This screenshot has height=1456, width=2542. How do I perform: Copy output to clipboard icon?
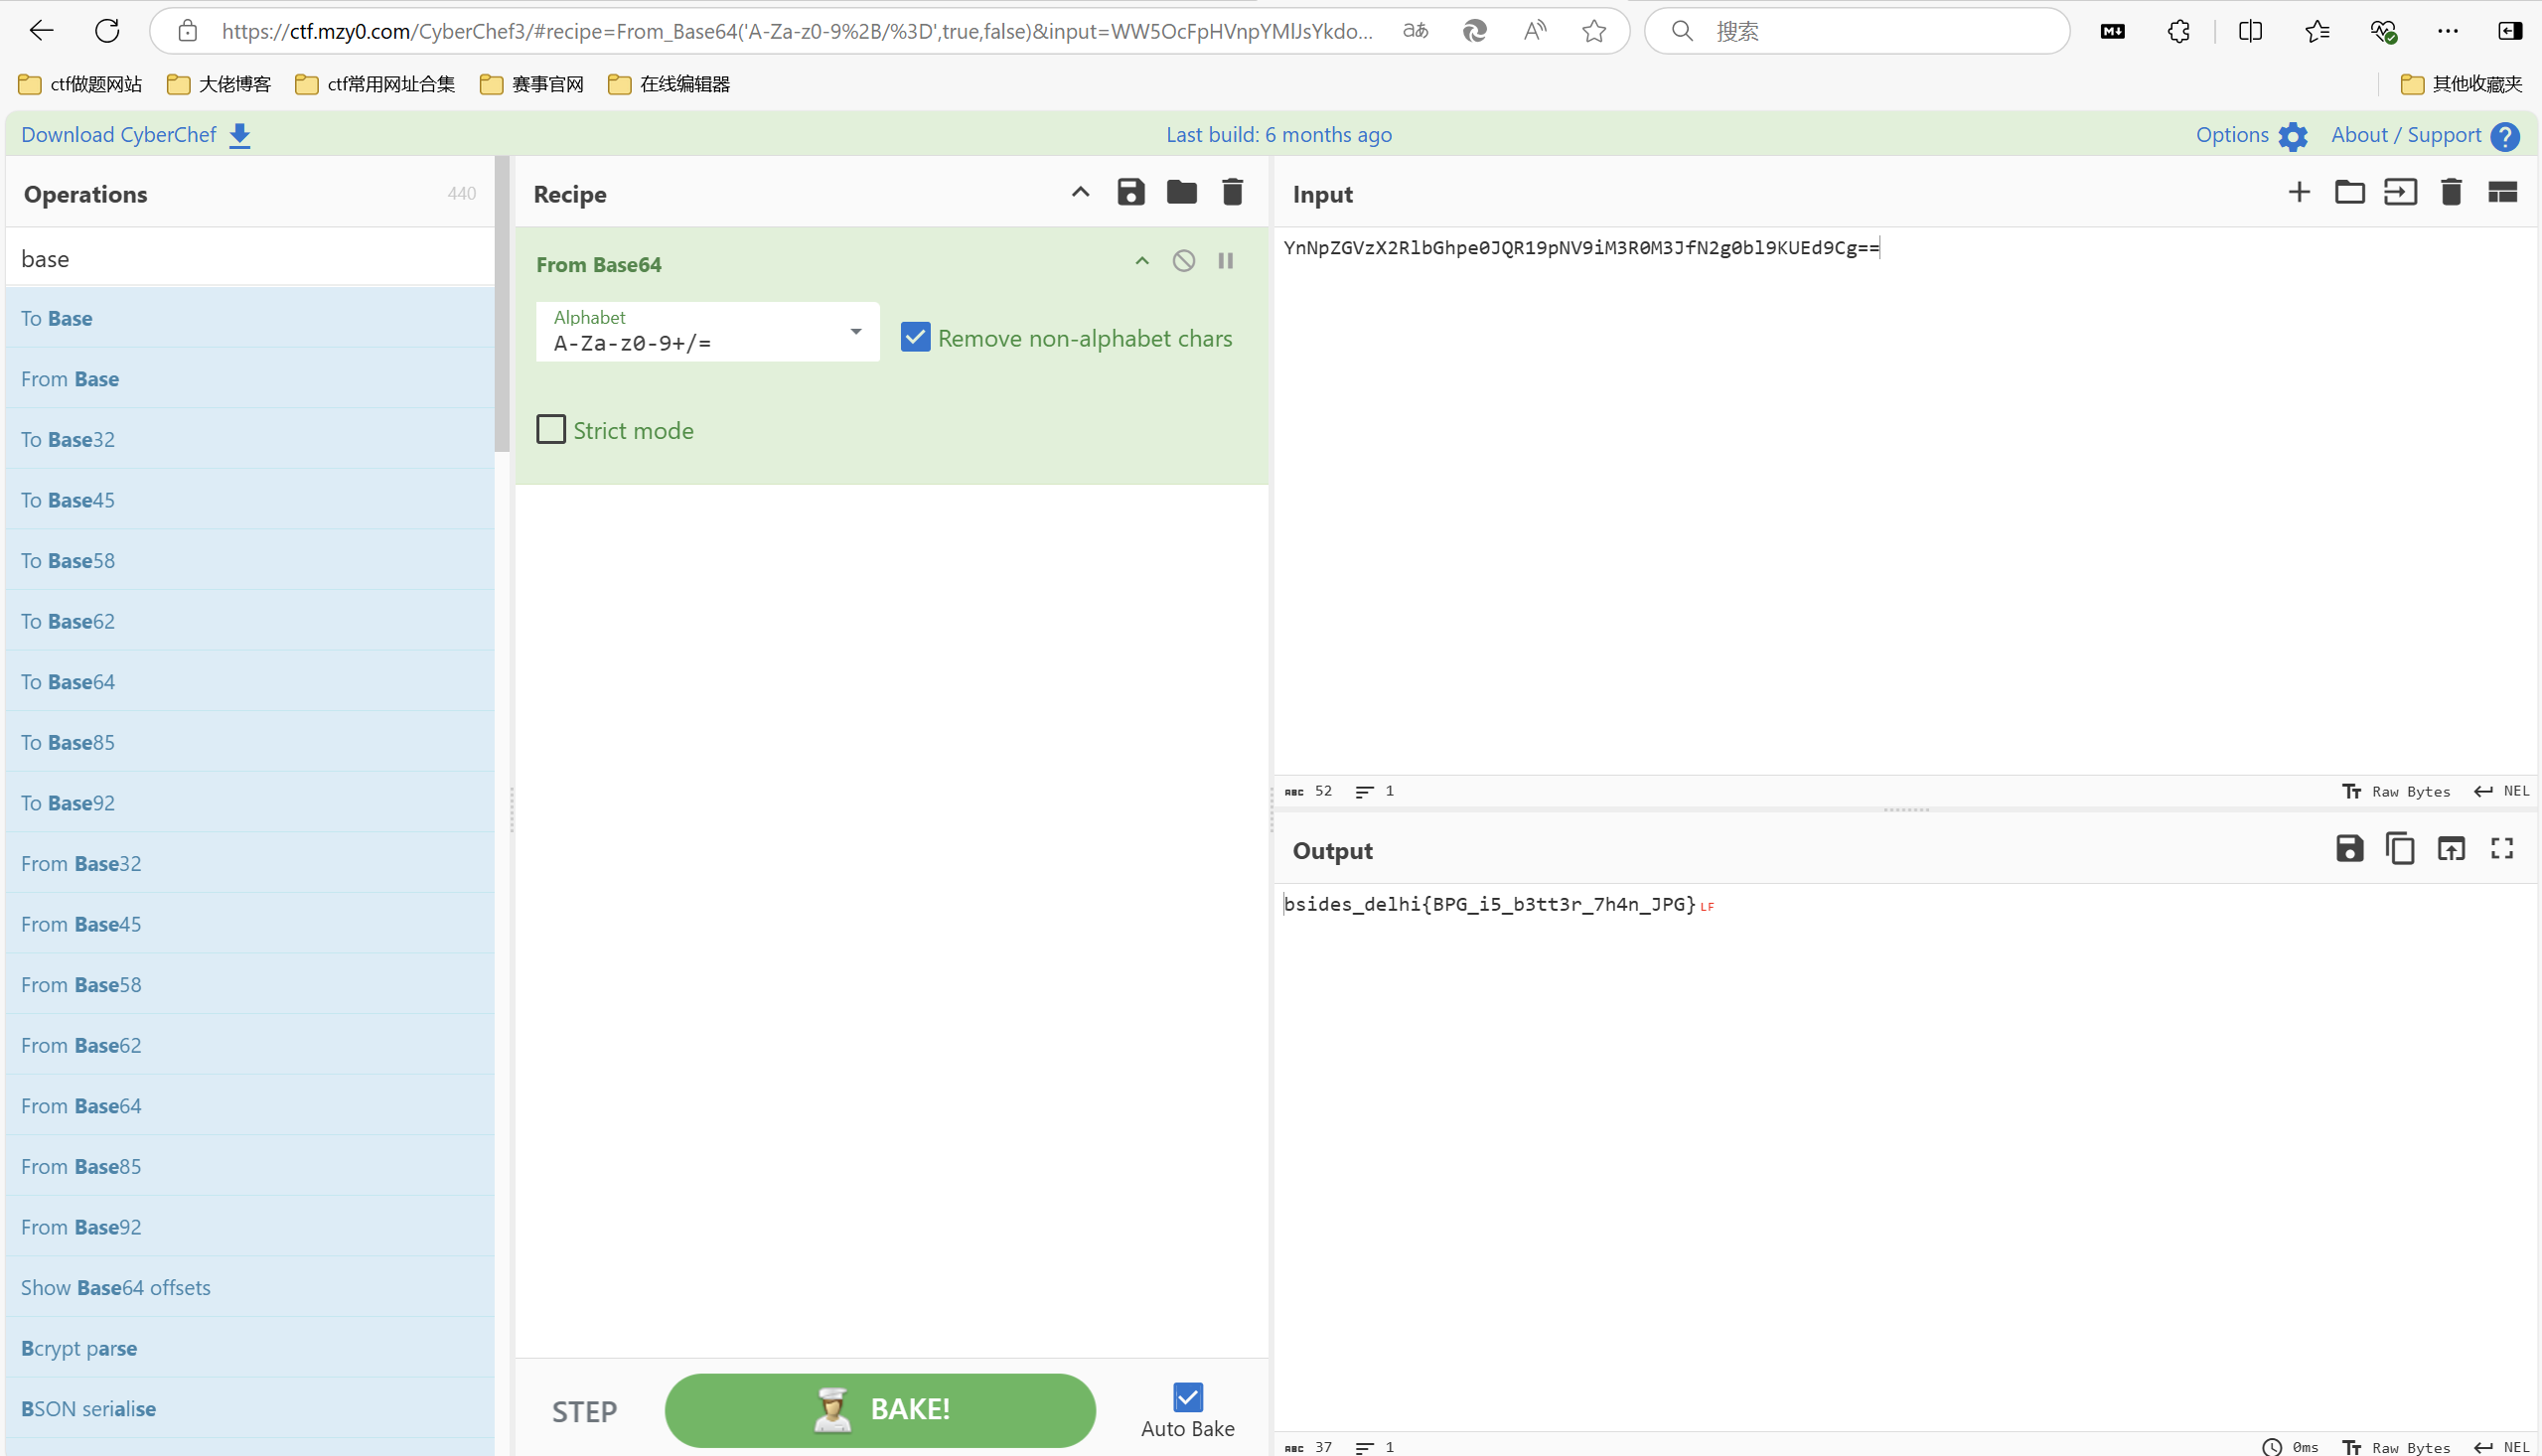(x=2400, y=849)
